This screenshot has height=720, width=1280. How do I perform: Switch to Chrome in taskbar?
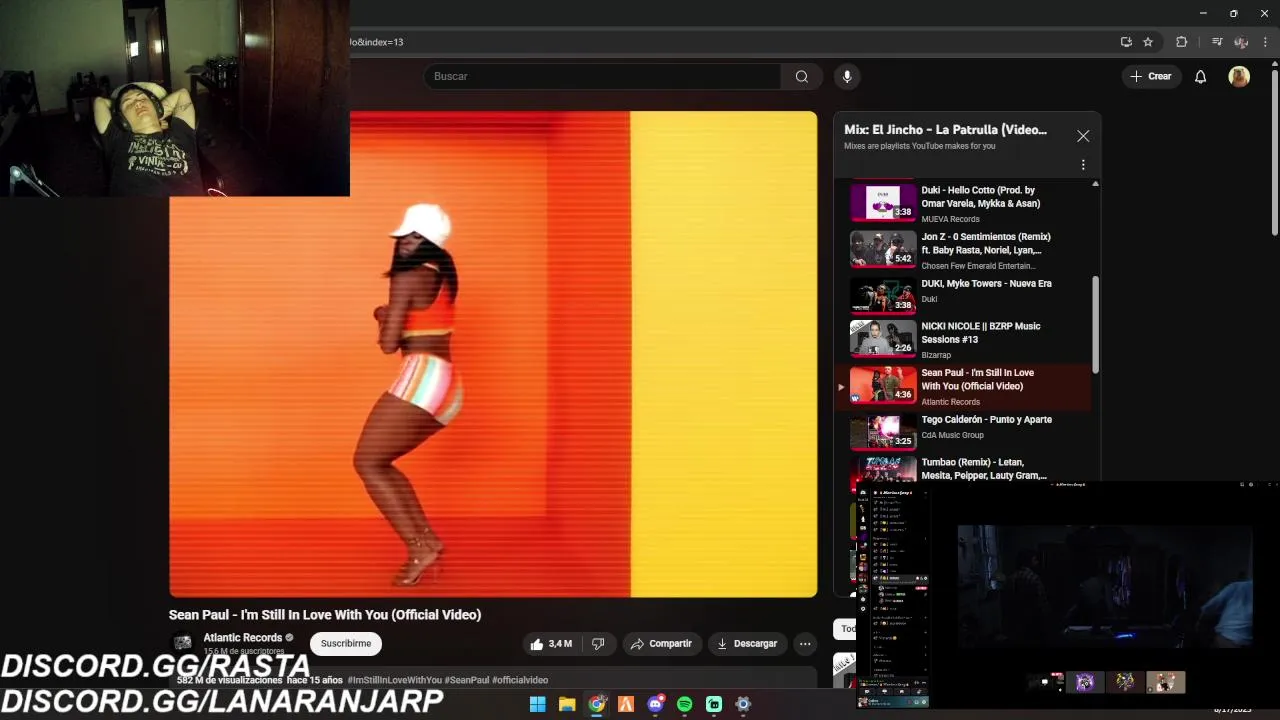[x=597, y=704]
